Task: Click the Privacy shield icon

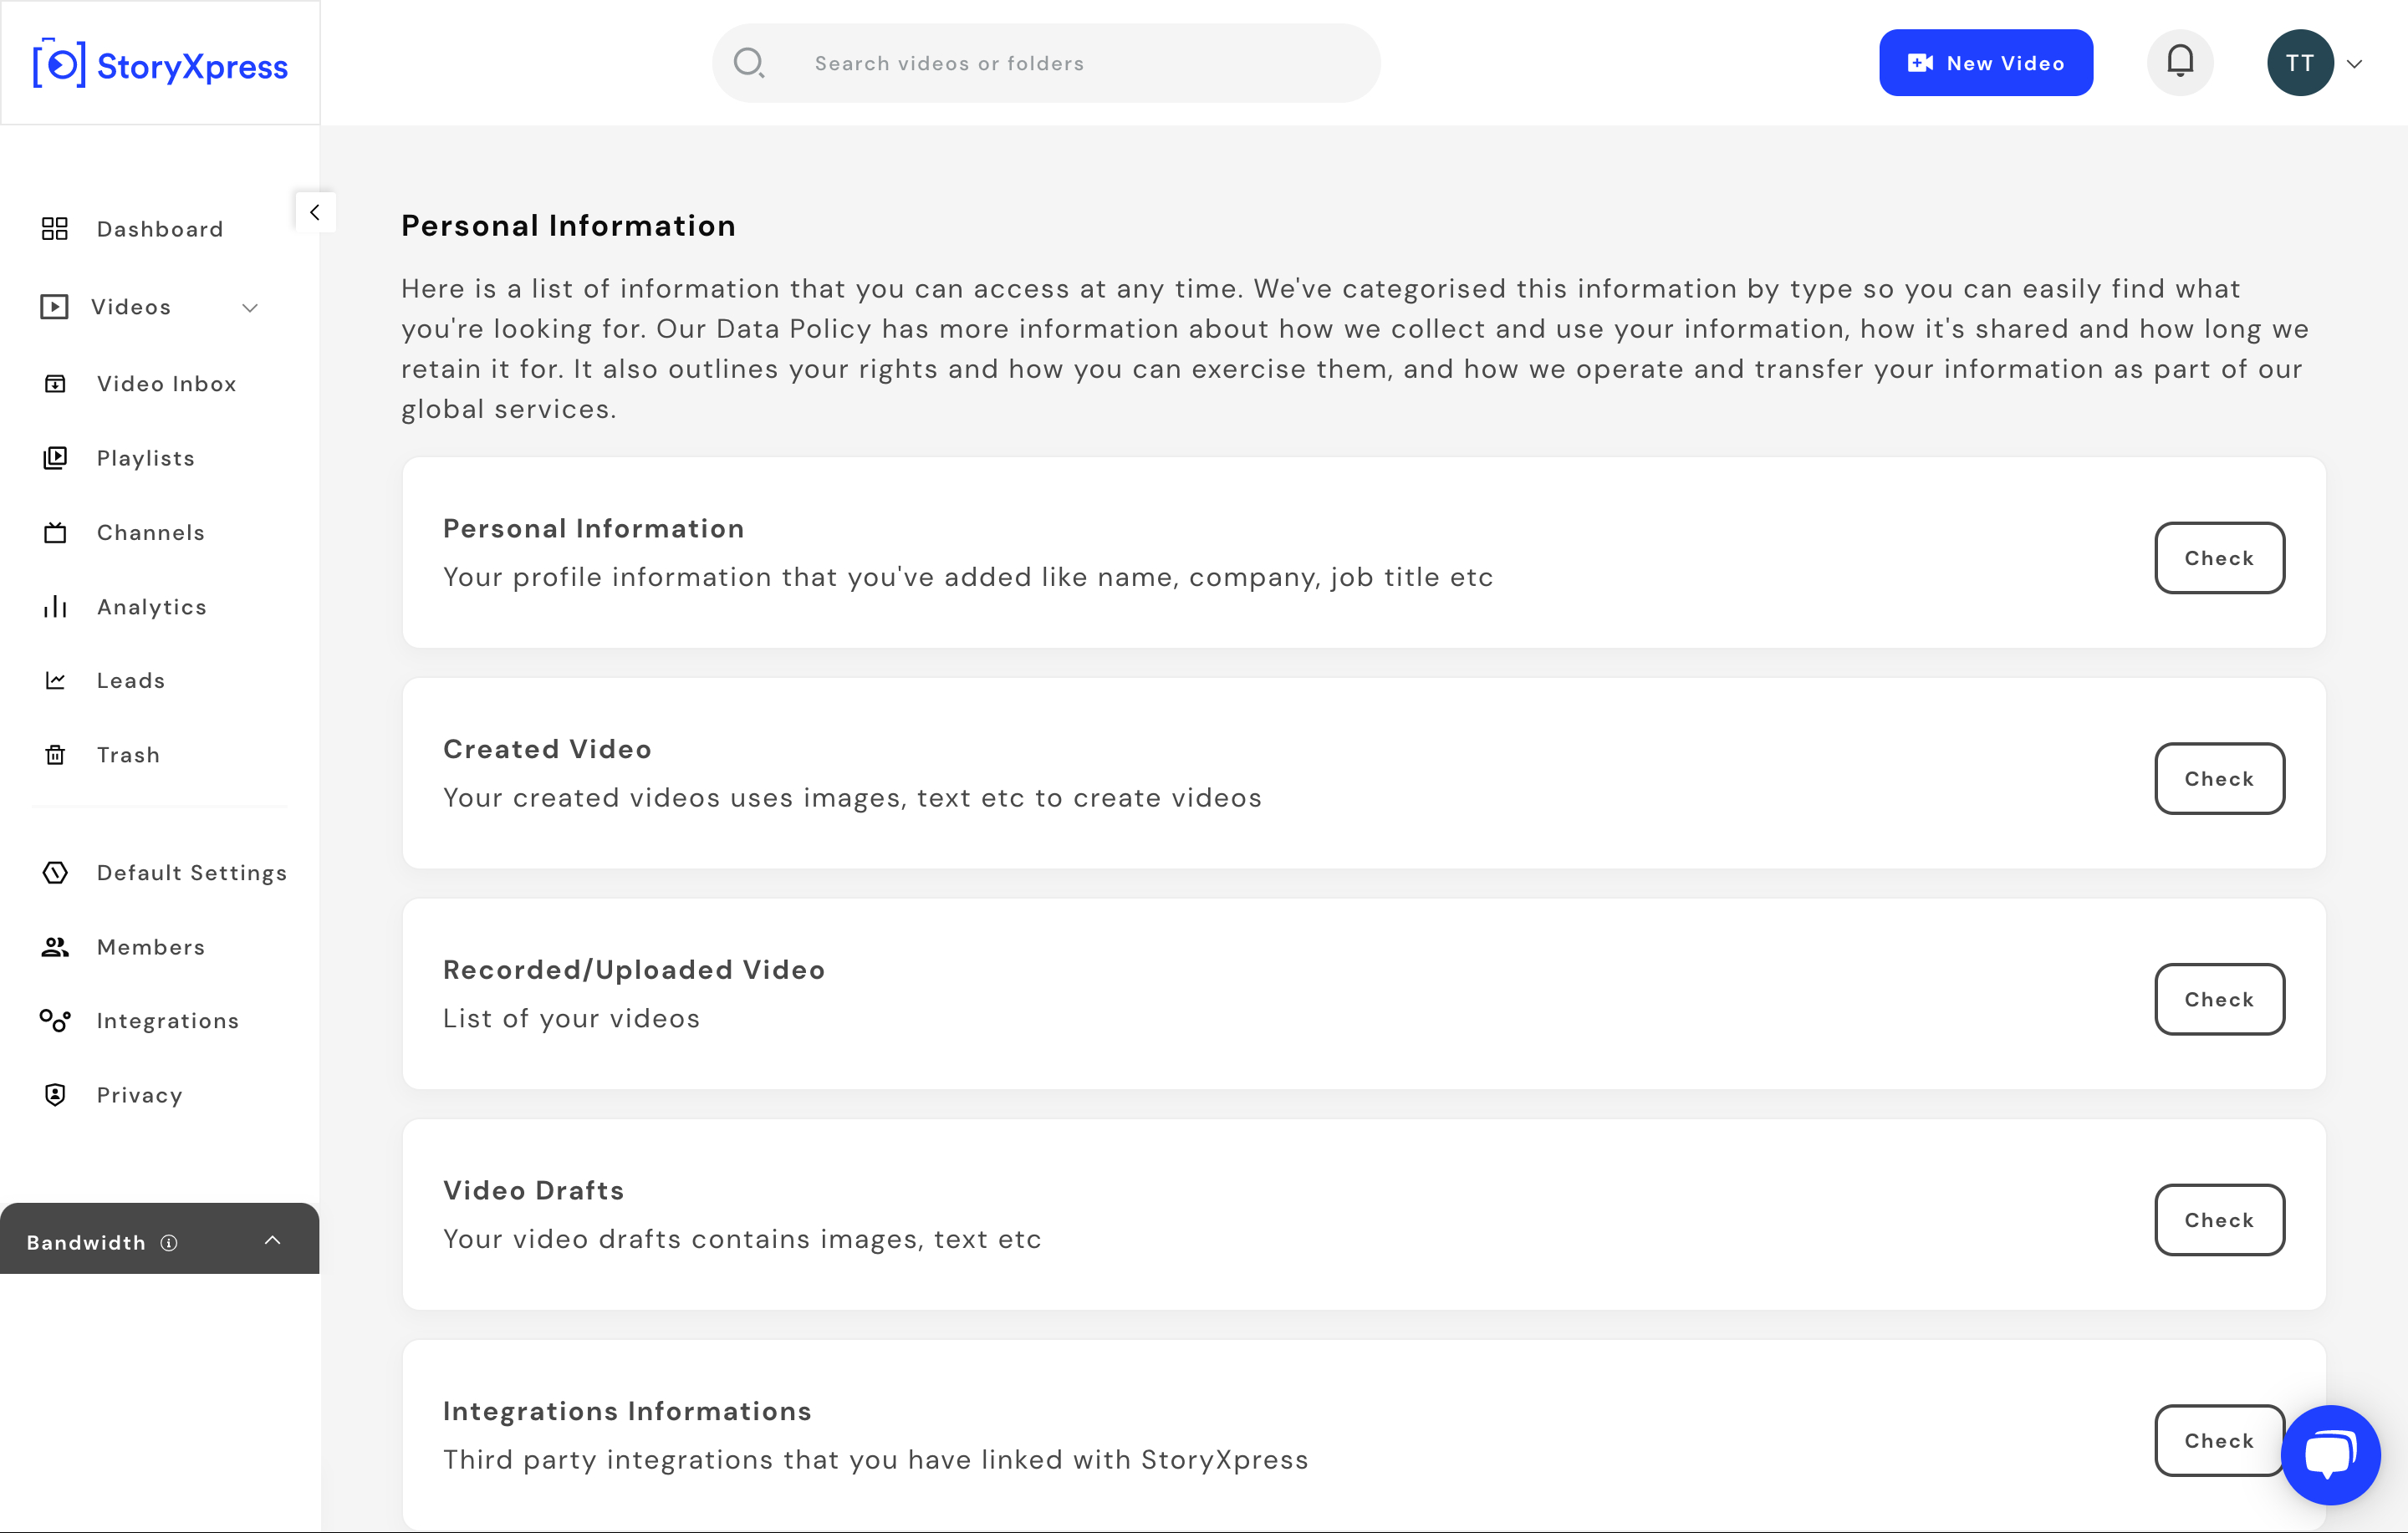Action: tap(55, 1095)
